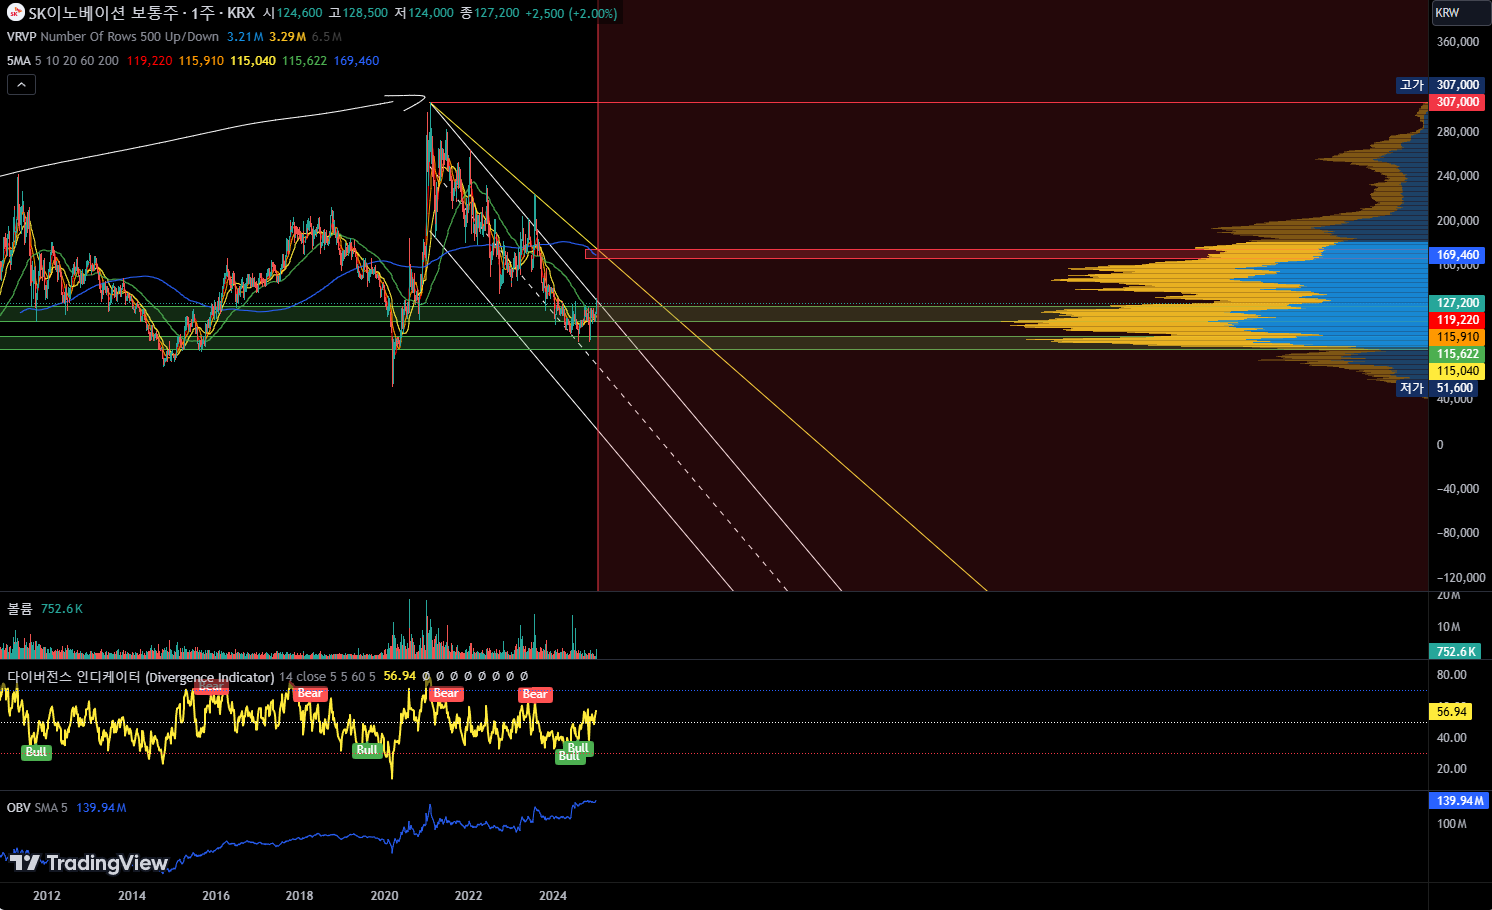Click the red 119,220 value in 5MA legend

(x=150, y=61)
